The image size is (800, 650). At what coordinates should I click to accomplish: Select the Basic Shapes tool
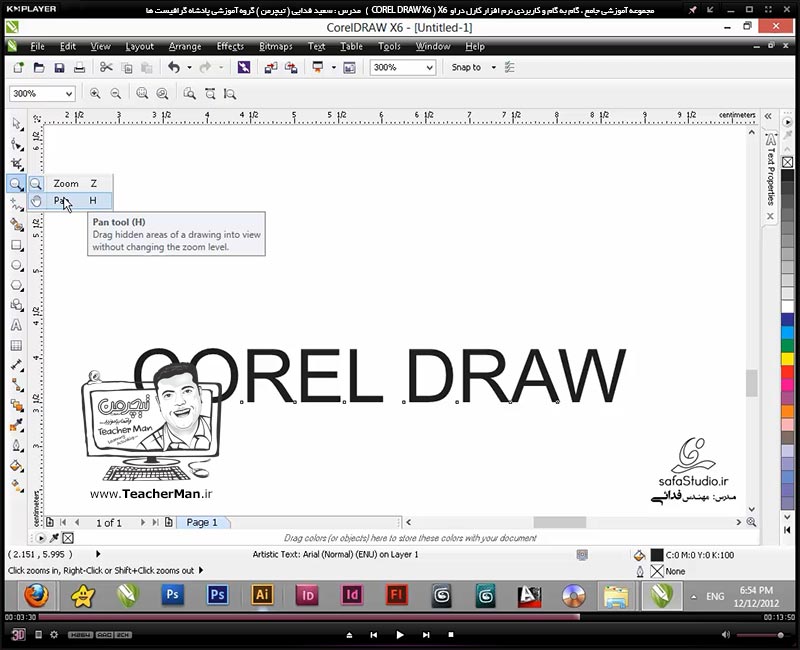(17, 305)
